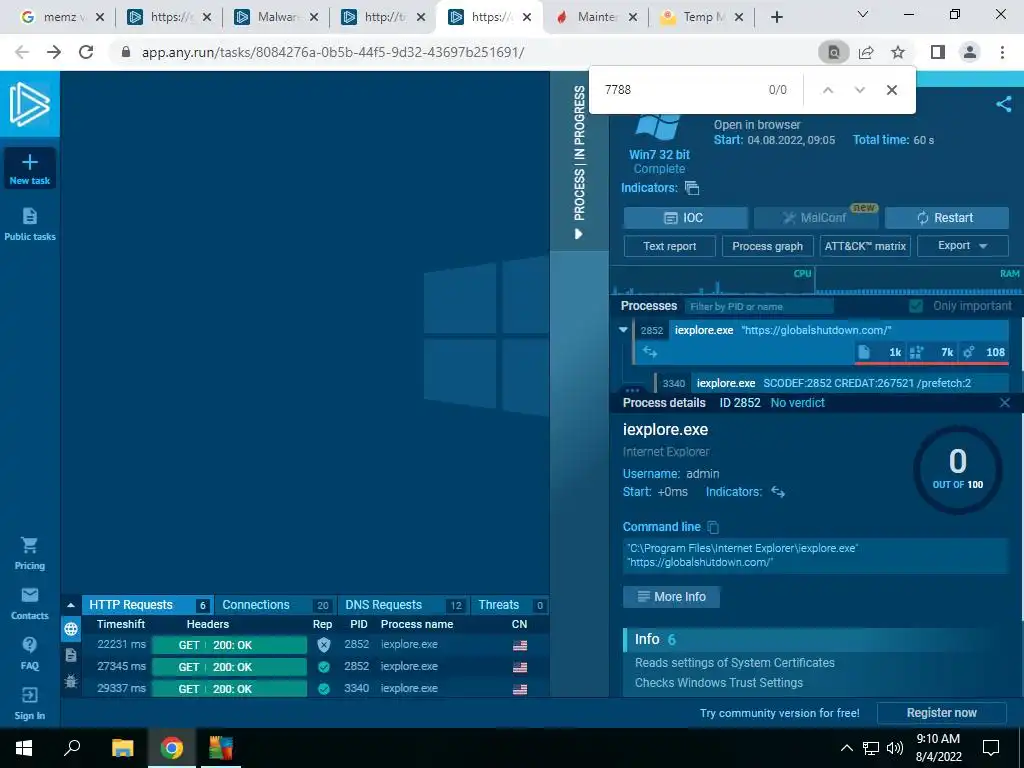The width and height of the screenshot is (1024, 768).
Task: Click the share icon in task panel
Action: coord(1004,104)
